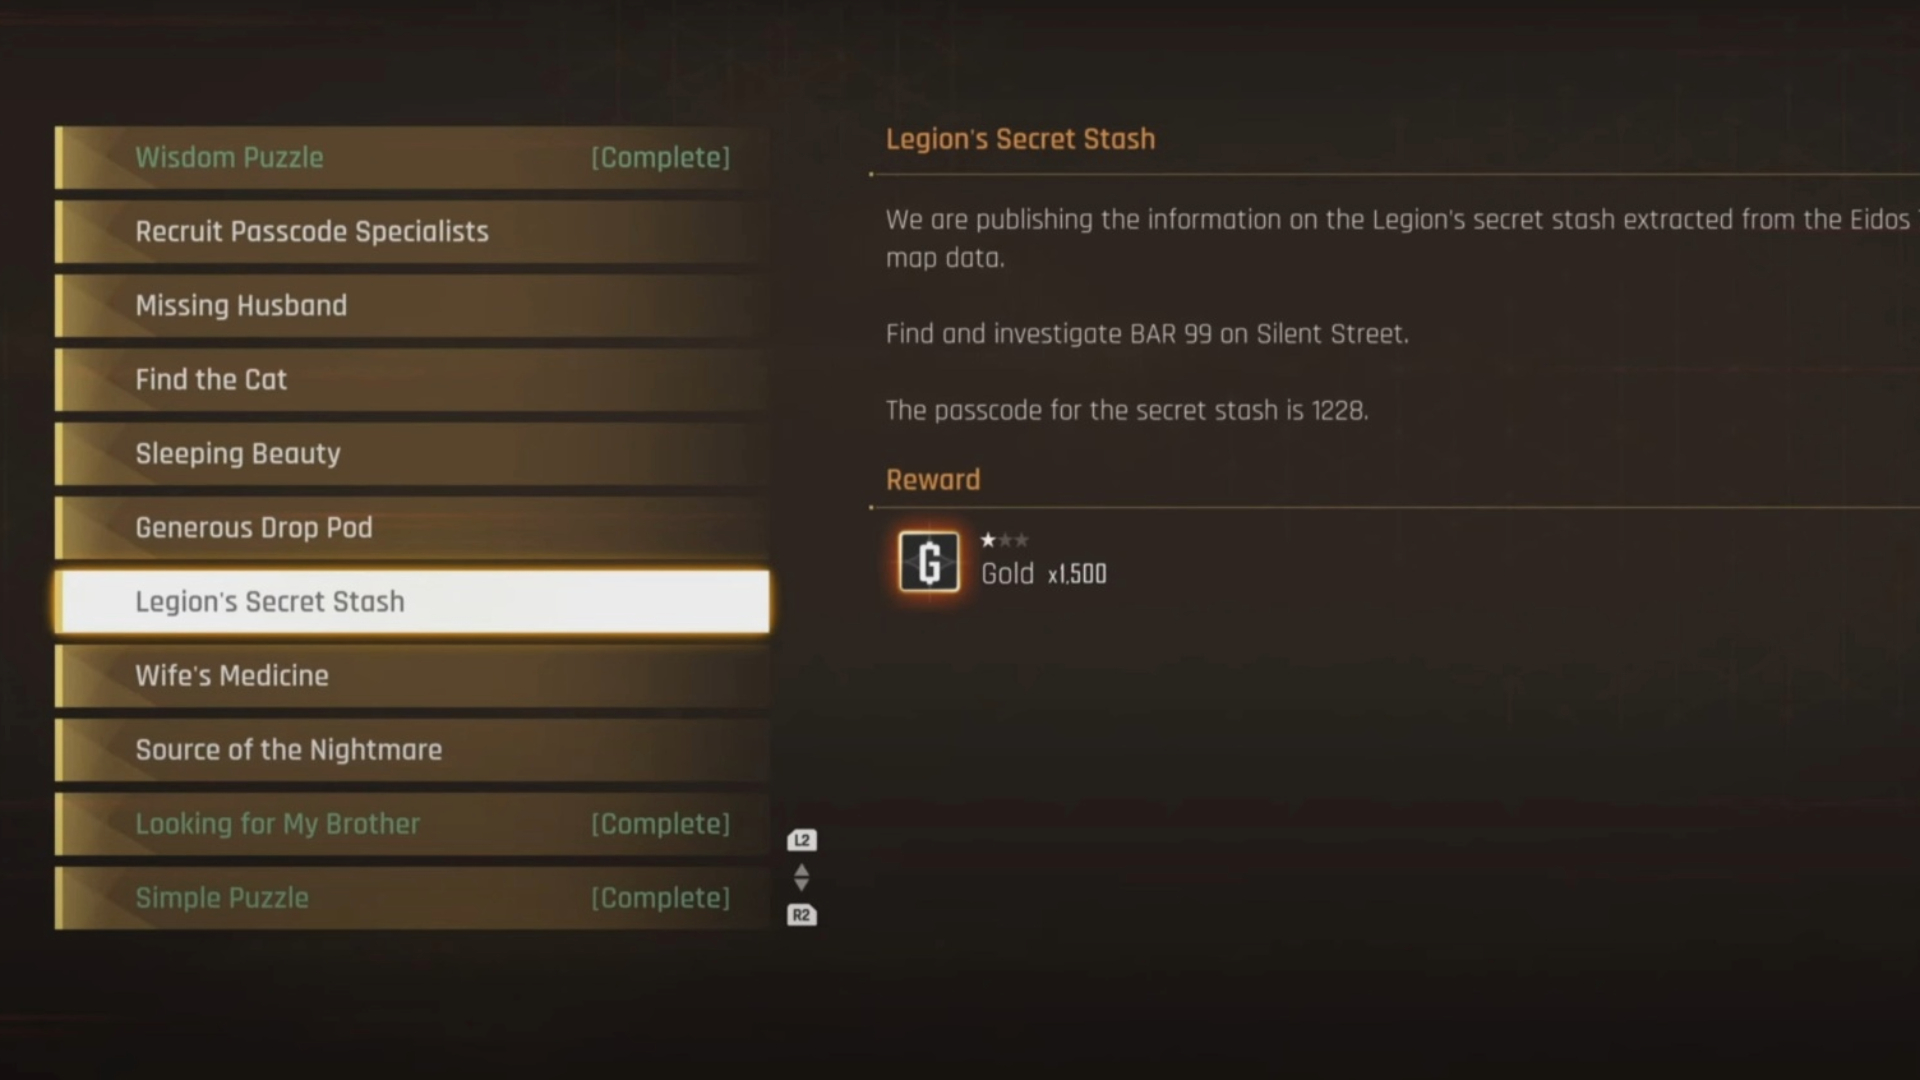The width and height of the screenshot is (1920, 1080).
Task: View completed Looking for My Brother request
Action: (x=412, y=823)
